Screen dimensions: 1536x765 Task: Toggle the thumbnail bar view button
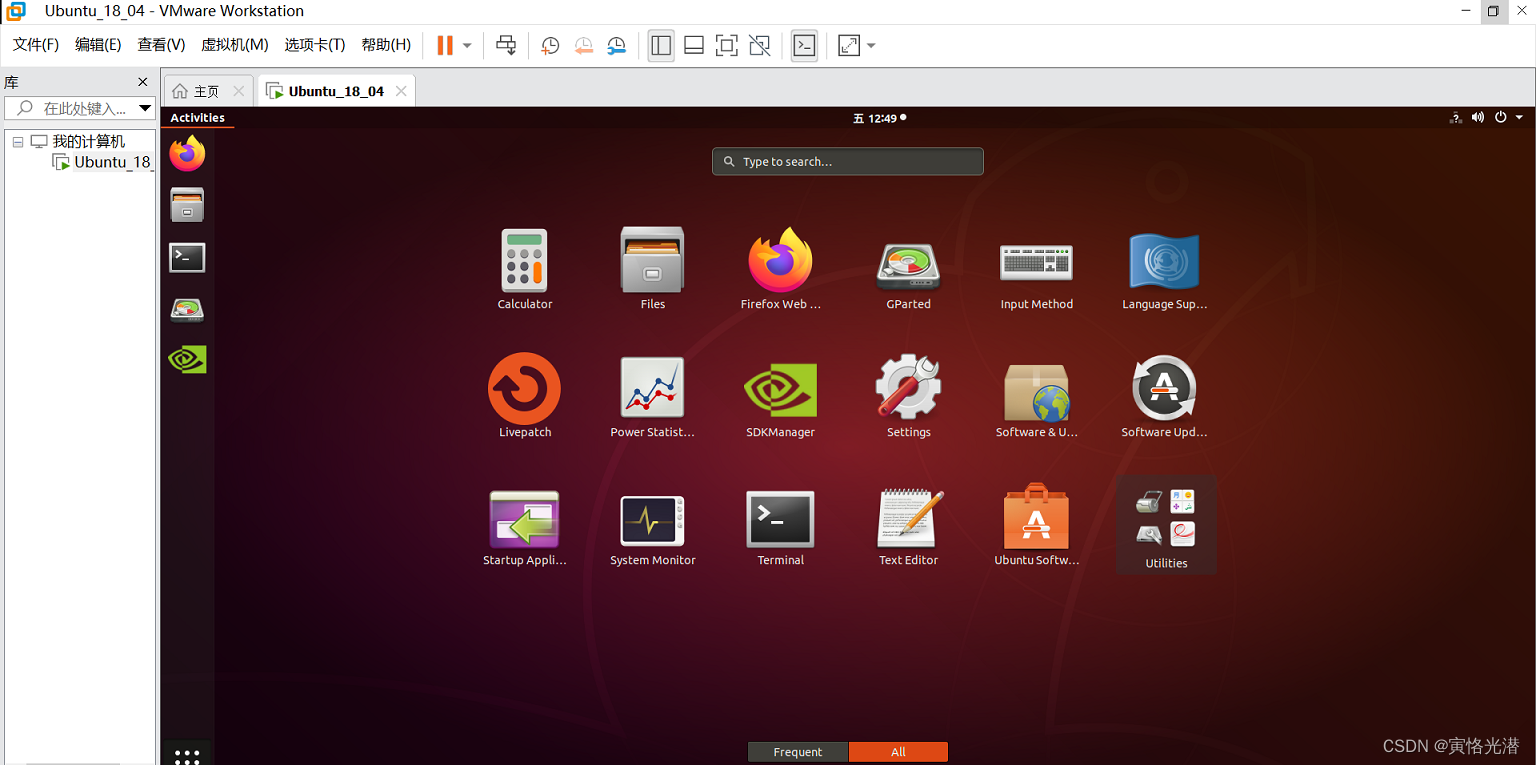tap(694, 45)
